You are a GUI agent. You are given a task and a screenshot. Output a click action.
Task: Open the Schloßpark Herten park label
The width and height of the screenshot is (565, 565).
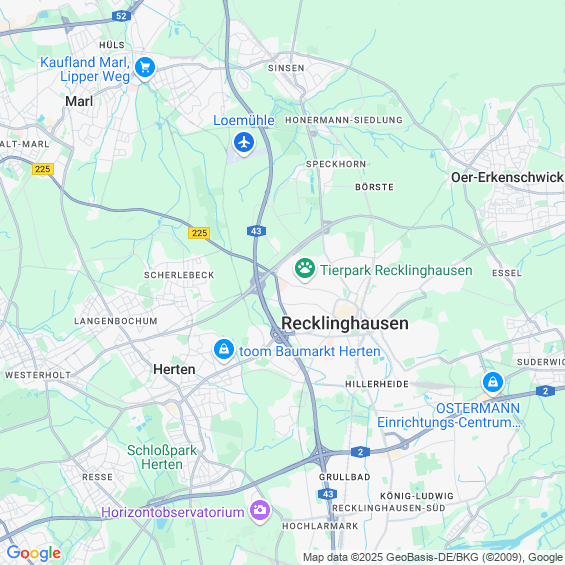(x=162, y=457)
